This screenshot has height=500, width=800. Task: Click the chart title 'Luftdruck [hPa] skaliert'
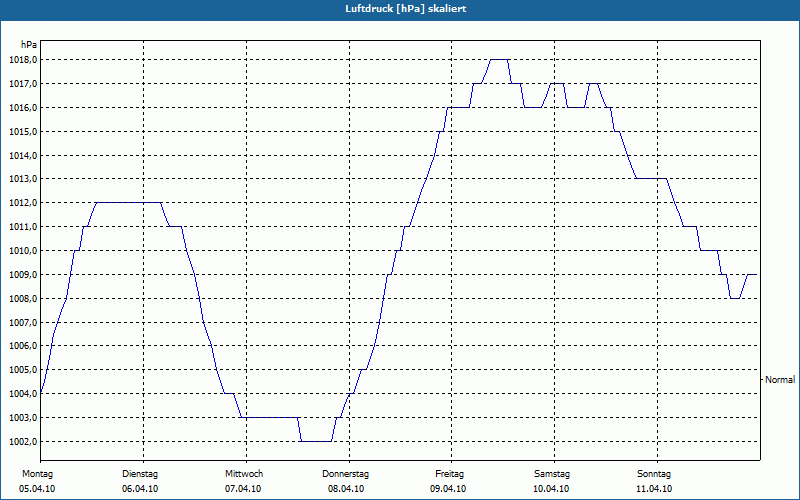(405, 9)
